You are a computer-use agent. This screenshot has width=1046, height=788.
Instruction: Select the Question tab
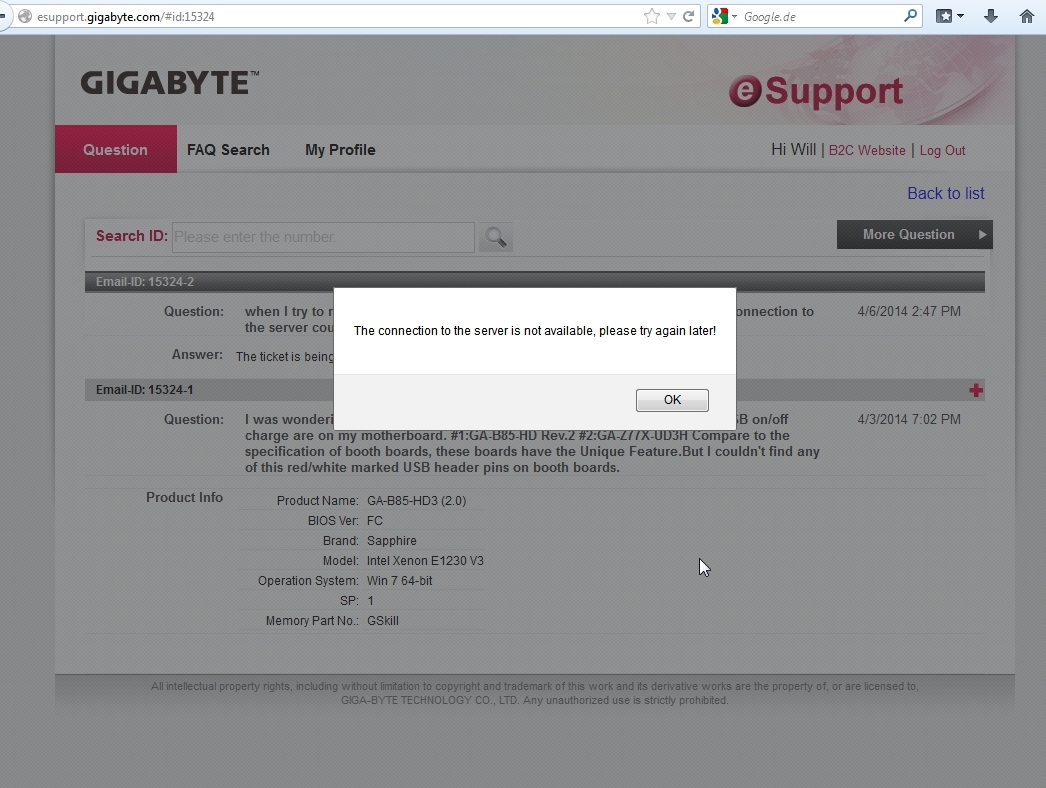click(x=115, y=149)
